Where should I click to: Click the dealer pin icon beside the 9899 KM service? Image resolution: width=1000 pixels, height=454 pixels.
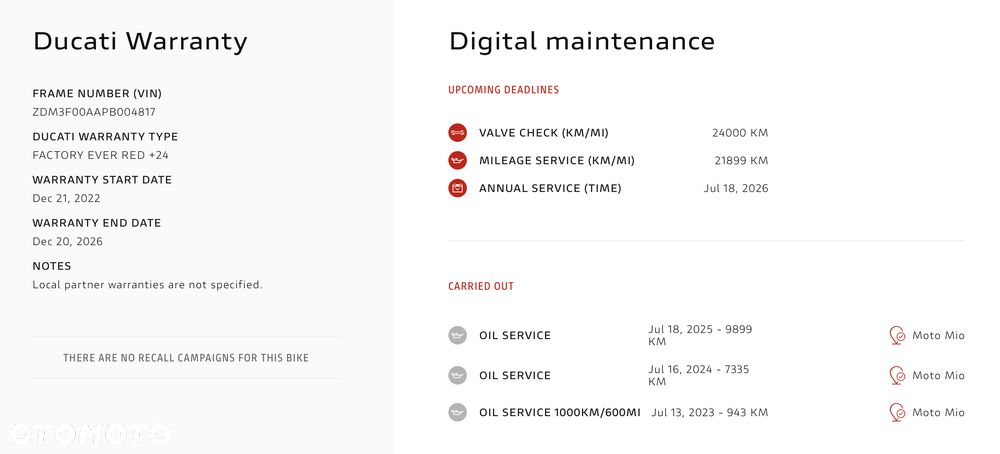click(897, 335)
